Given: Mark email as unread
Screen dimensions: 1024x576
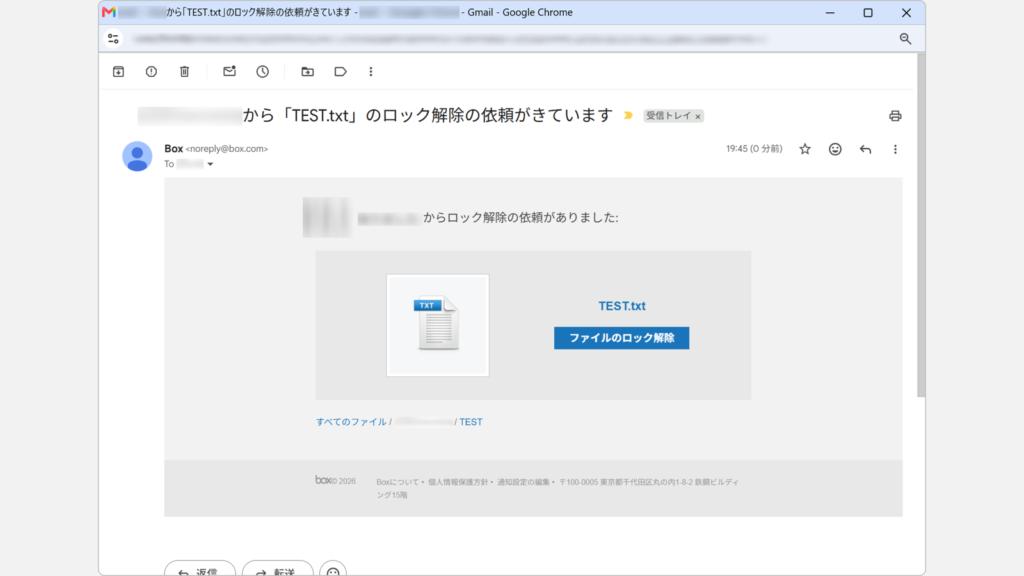Looking at the screenshot, I should 229,72.
